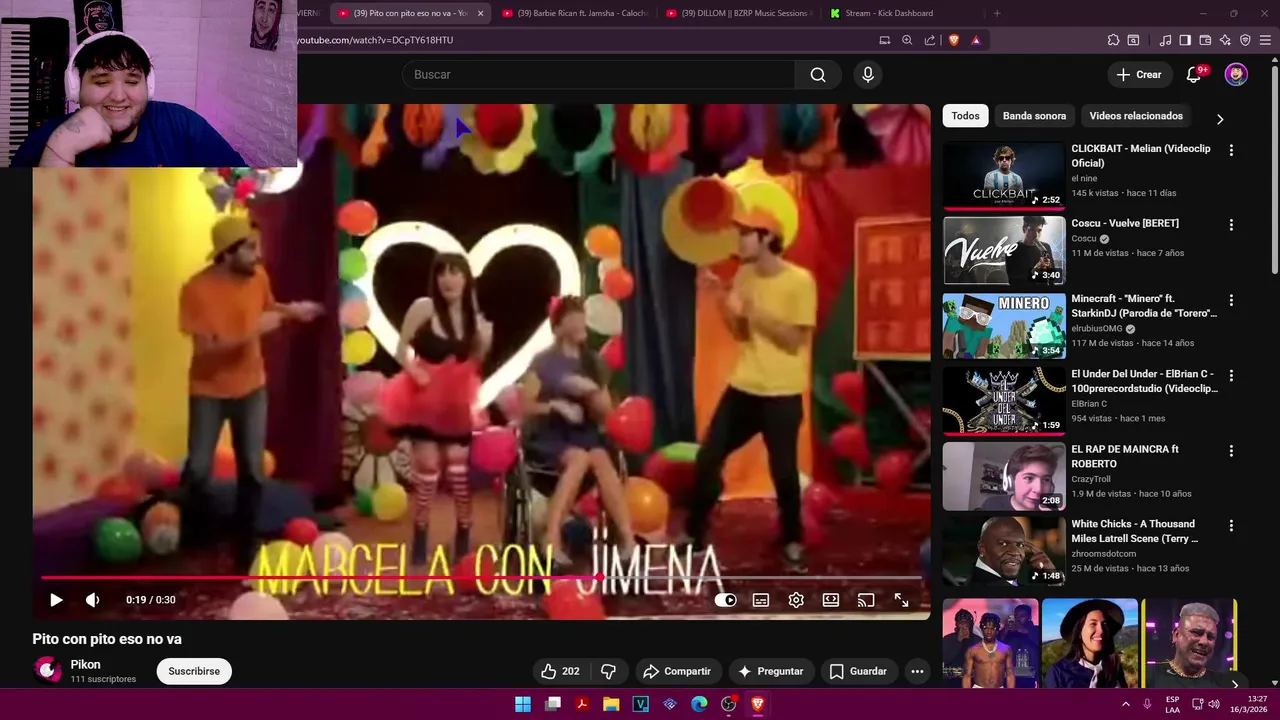The width and height of the screenshot is (1280, 720).
Task: Open more options for the White Chicks video
Action: pyautogui.click(x=1231, y=525)
